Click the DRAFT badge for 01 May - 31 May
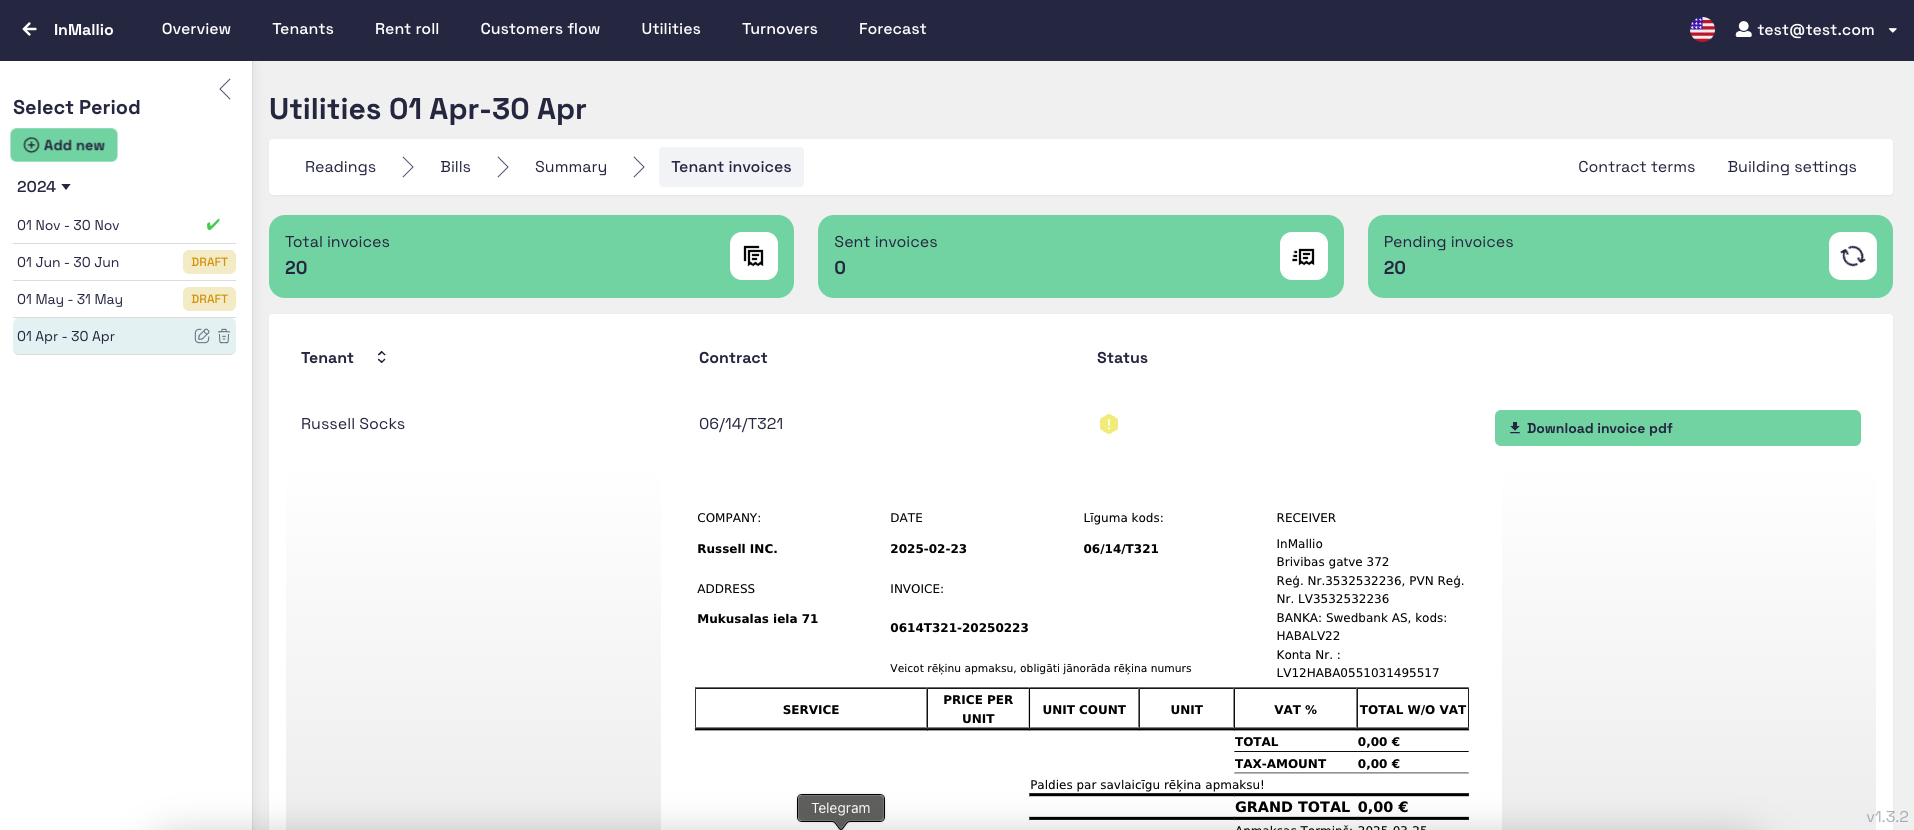1914x830 pixels. tap(209, 299)
